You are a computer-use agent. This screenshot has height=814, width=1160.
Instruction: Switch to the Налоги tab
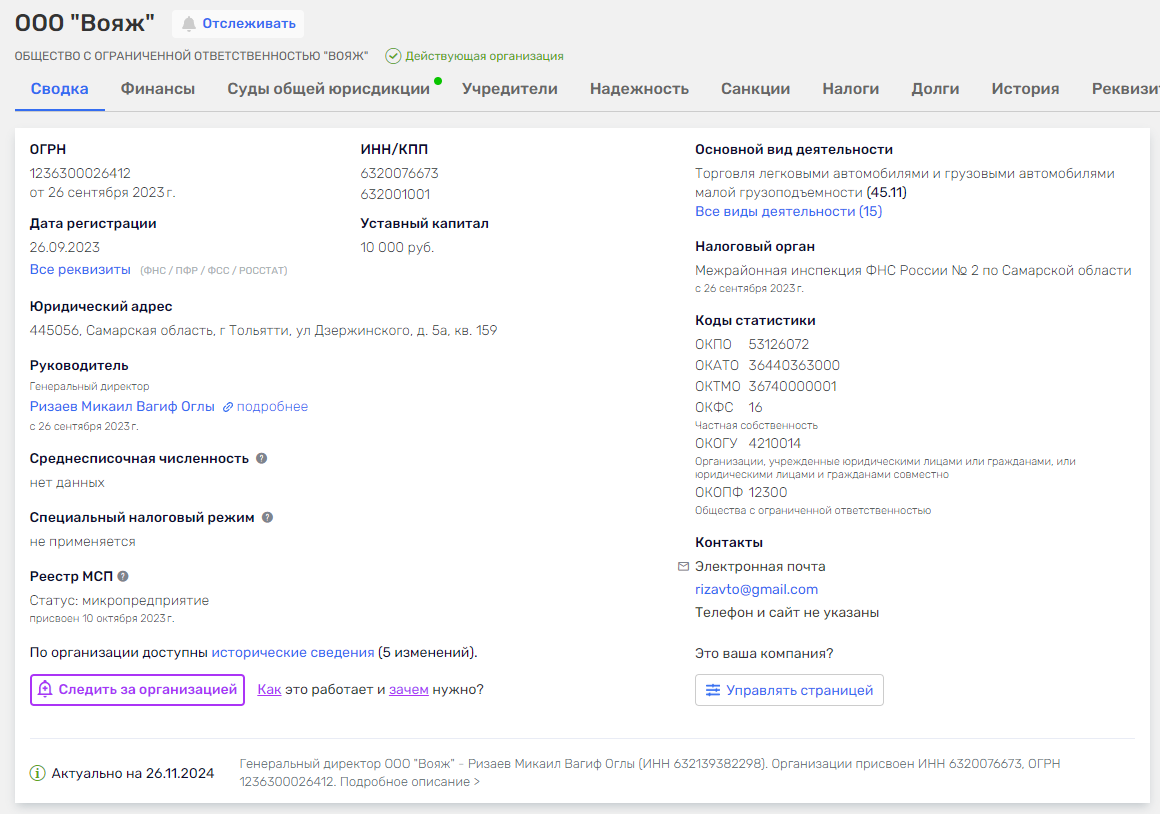tap(851, 89)
